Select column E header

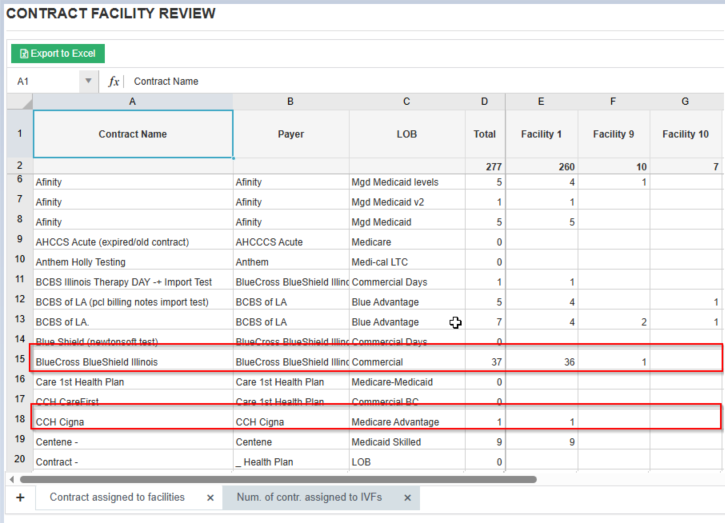coord(541,102)
